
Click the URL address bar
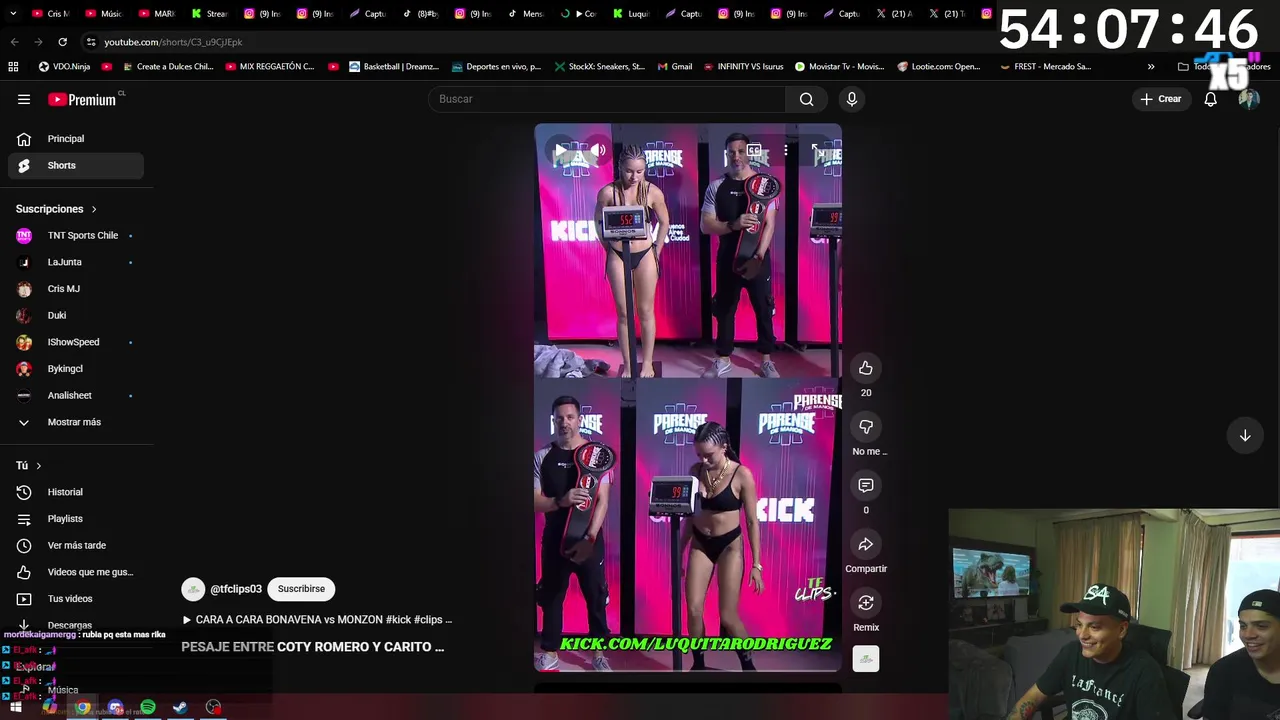coord(540,42)
